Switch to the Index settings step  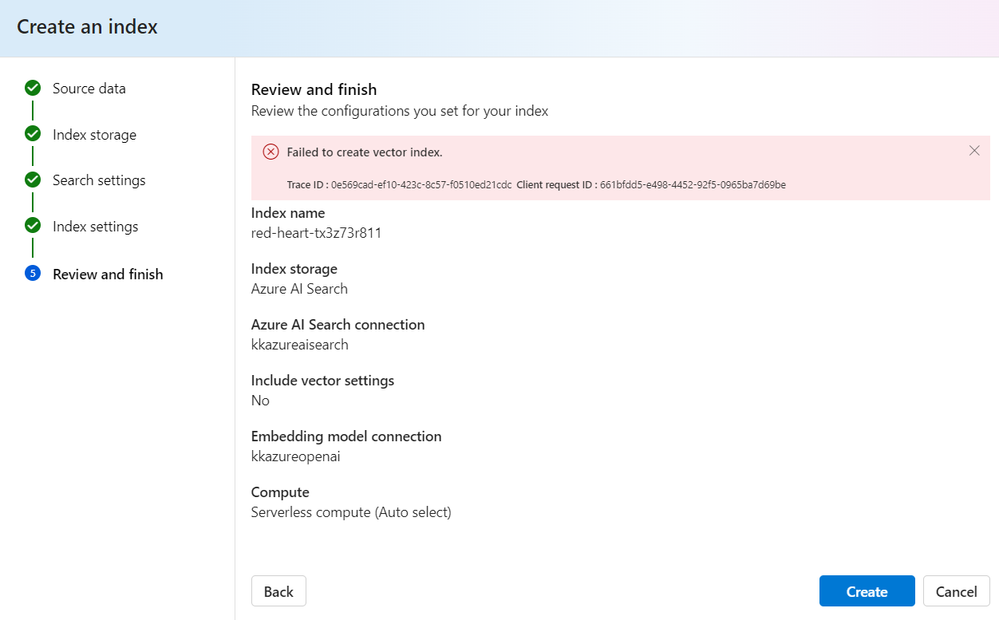pyautogui.click(x=95, y=227)
